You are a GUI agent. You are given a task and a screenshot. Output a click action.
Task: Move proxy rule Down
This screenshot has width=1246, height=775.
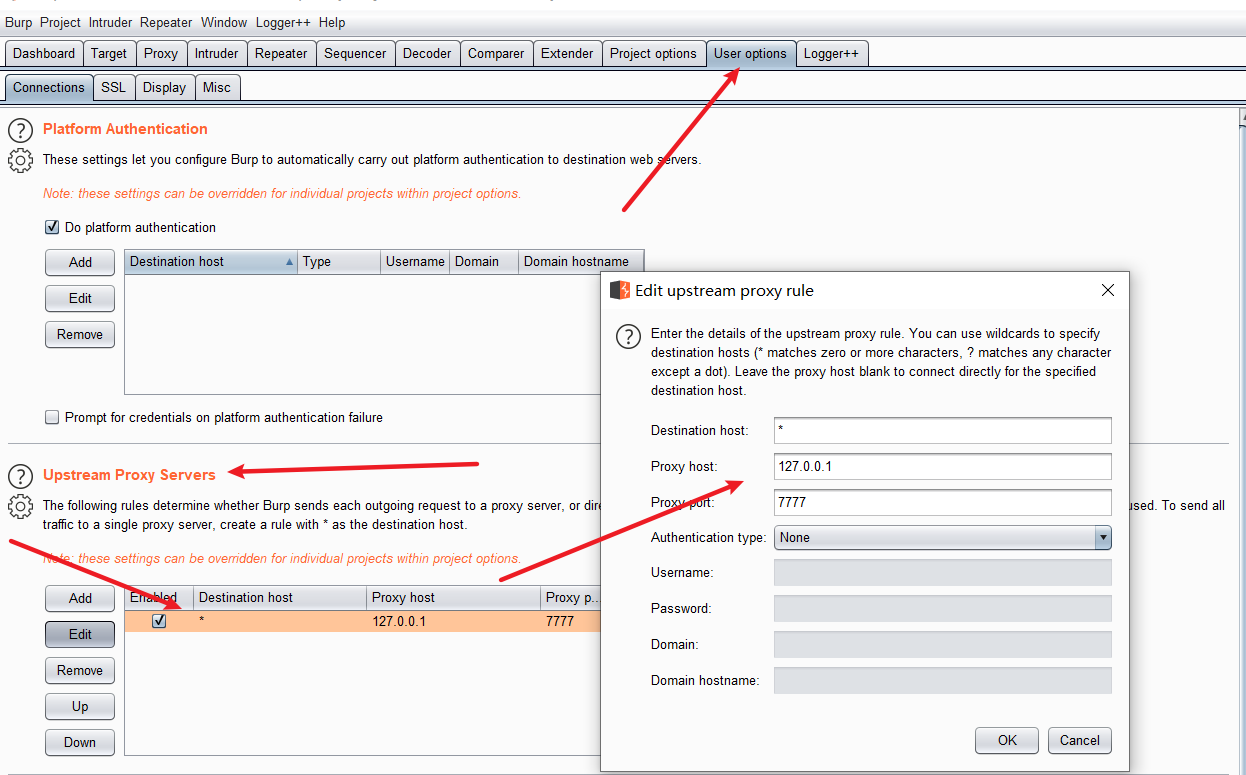coord(80,742)
